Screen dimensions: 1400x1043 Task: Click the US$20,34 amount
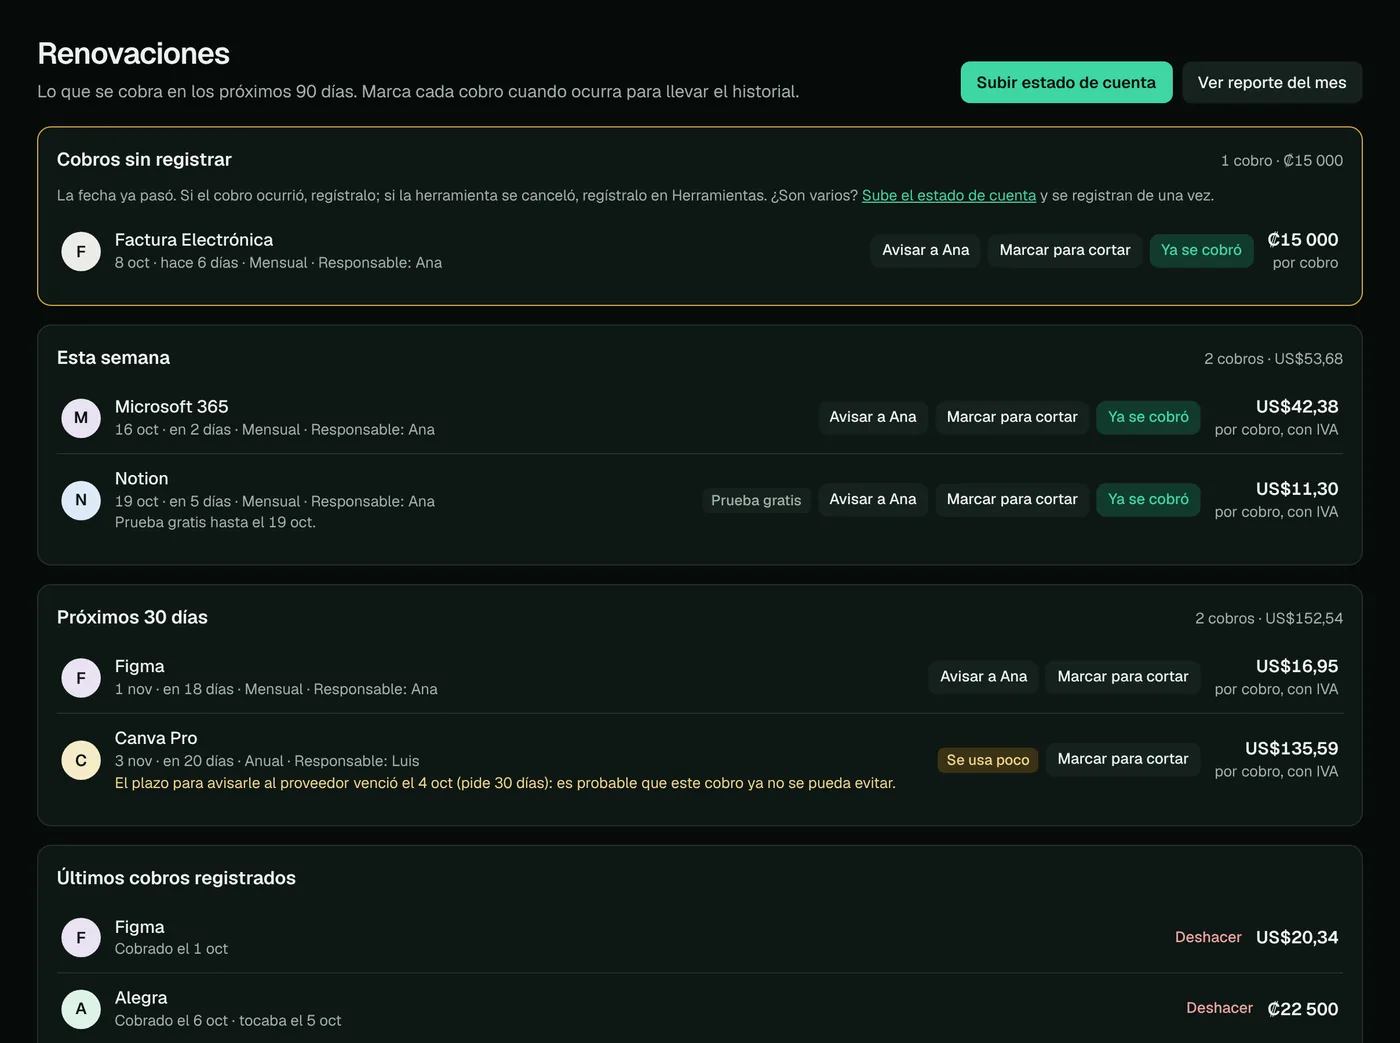tap(1297, 937)
